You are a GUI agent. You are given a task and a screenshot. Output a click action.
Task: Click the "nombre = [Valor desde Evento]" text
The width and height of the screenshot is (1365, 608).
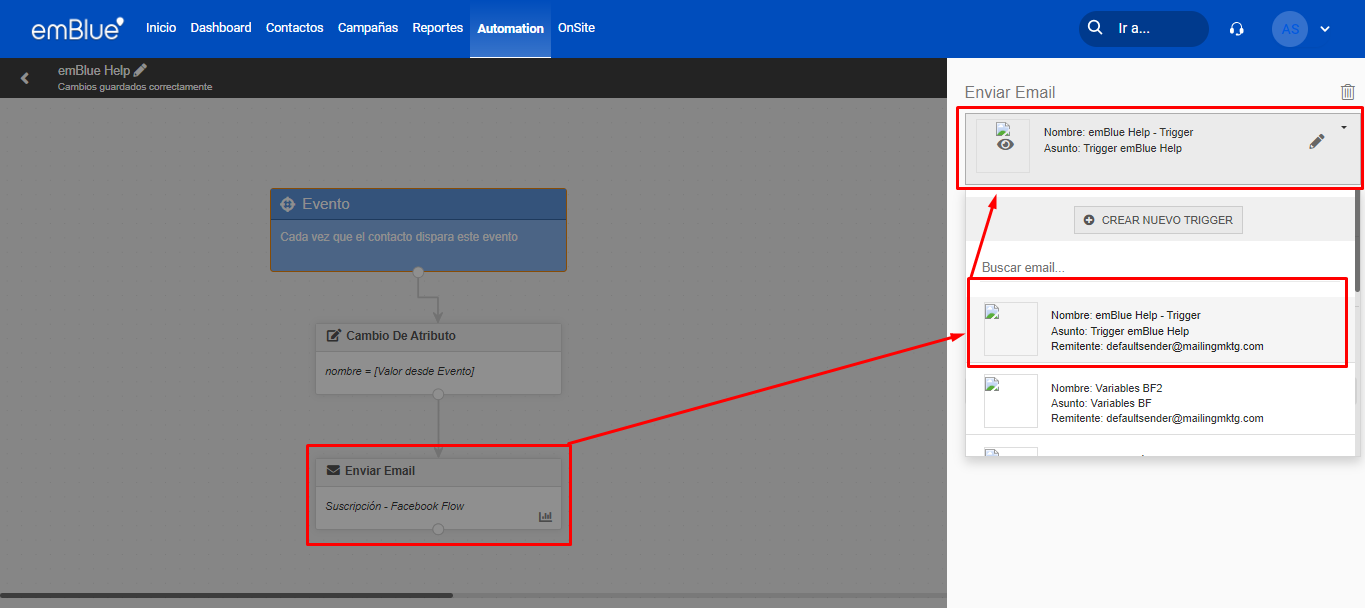tap(400, 371)
